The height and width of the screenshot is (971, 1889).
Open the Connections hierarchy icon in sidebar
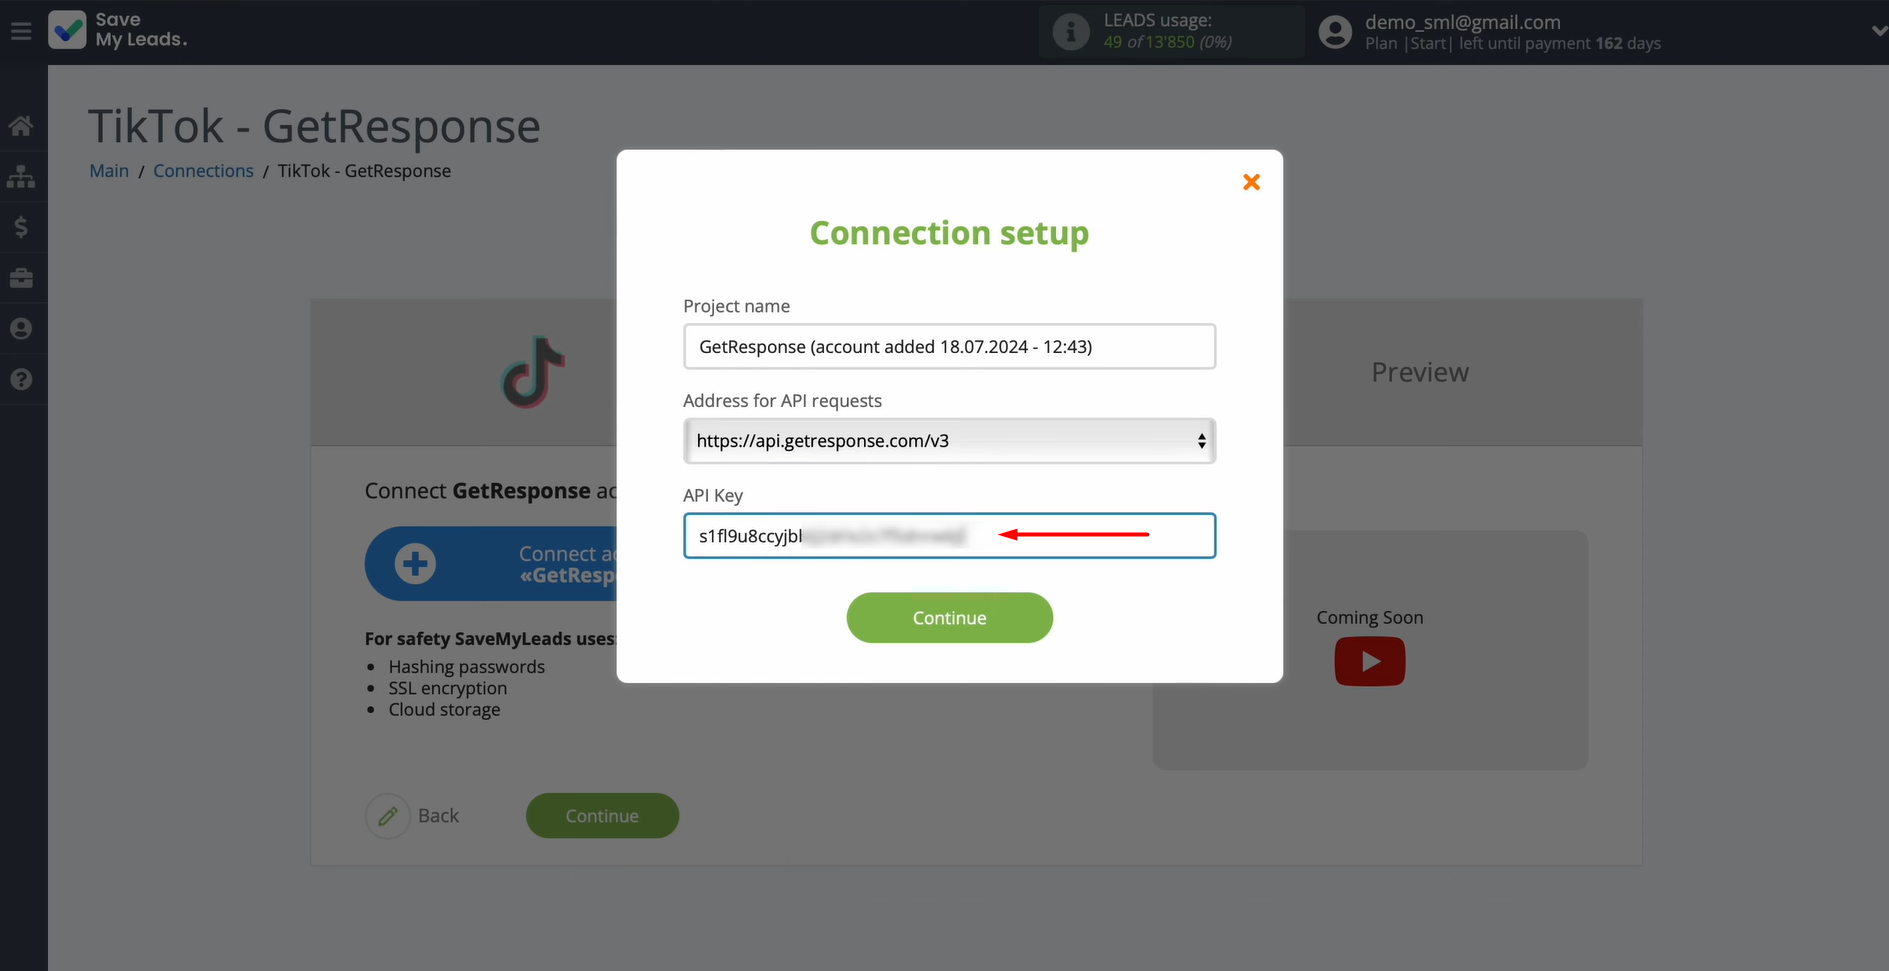22,176
